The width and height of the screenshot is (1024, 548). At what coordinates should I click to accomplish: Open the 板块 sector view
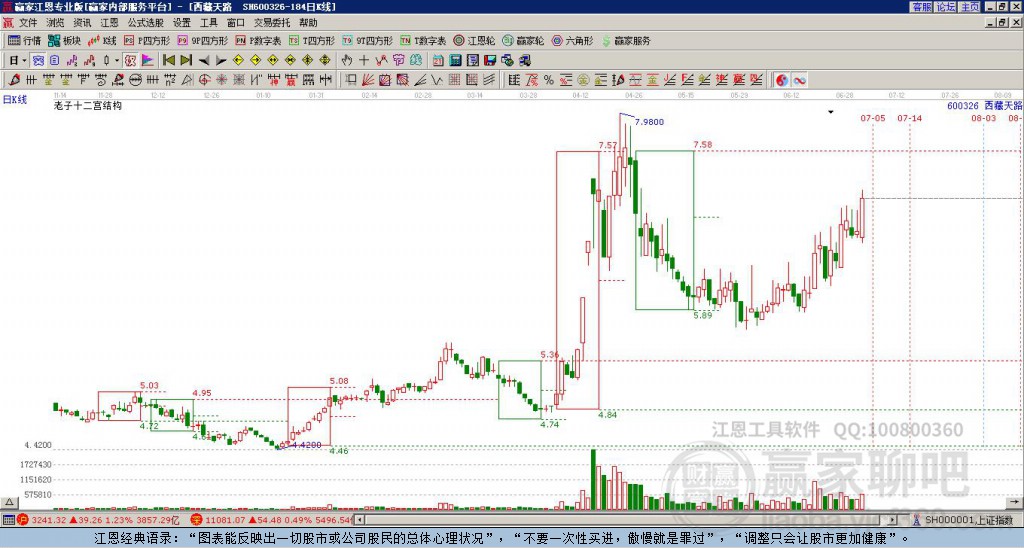pyautogui.click(x=65, y=40)
